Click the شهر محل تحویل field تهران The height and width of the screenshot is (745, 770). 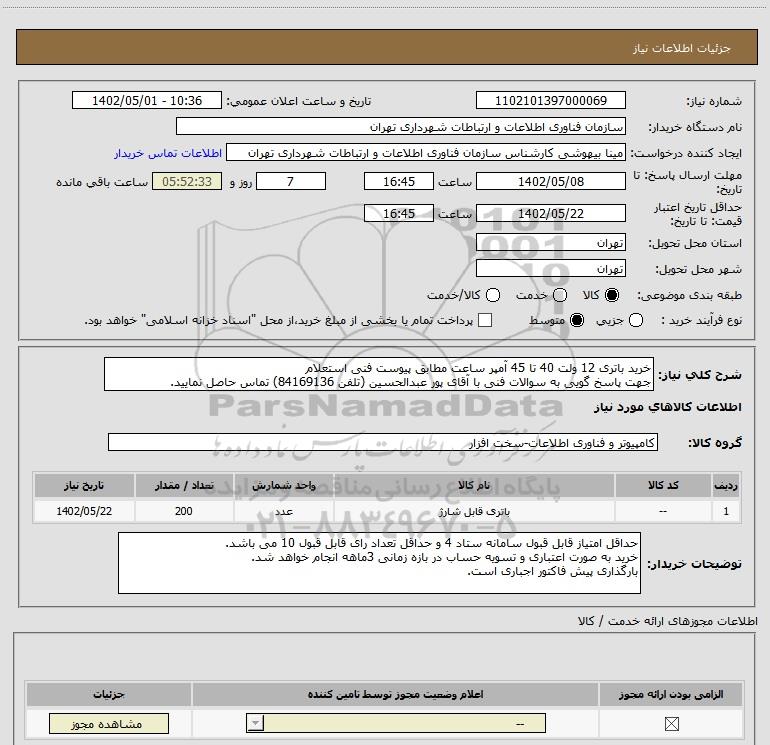pyautogui.click(x=550, y=269)
